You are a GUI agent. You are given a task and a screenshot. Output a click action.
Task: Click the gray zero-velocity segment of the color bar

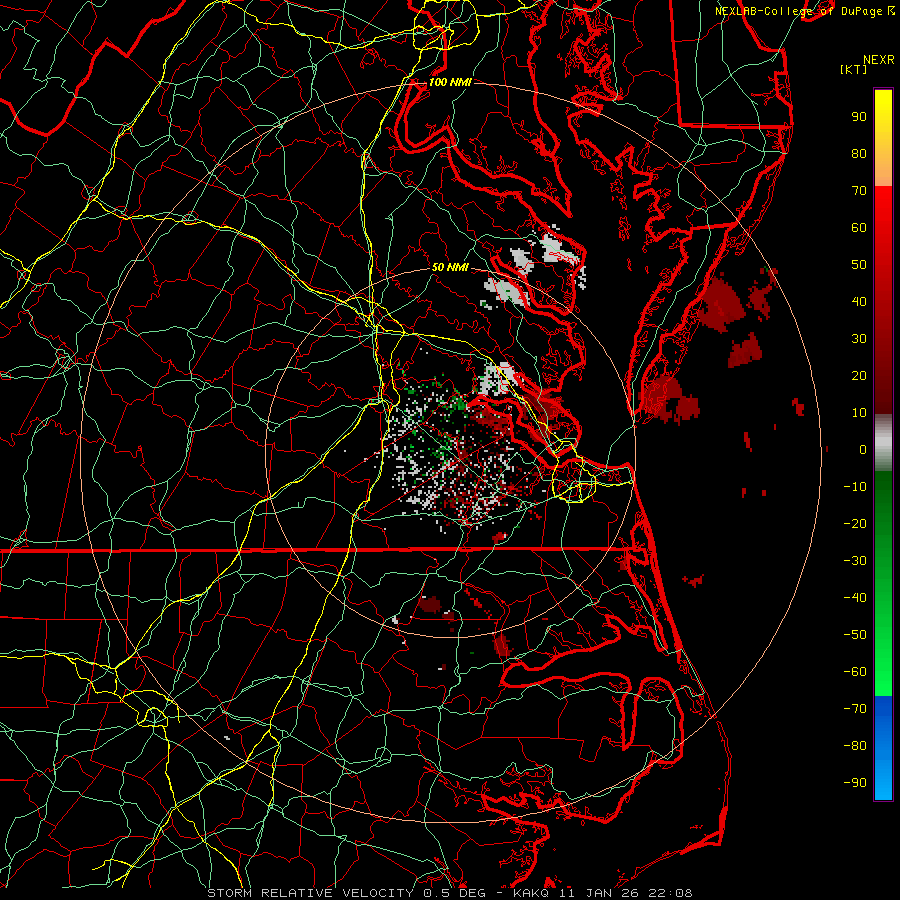(x=883, y=443)
